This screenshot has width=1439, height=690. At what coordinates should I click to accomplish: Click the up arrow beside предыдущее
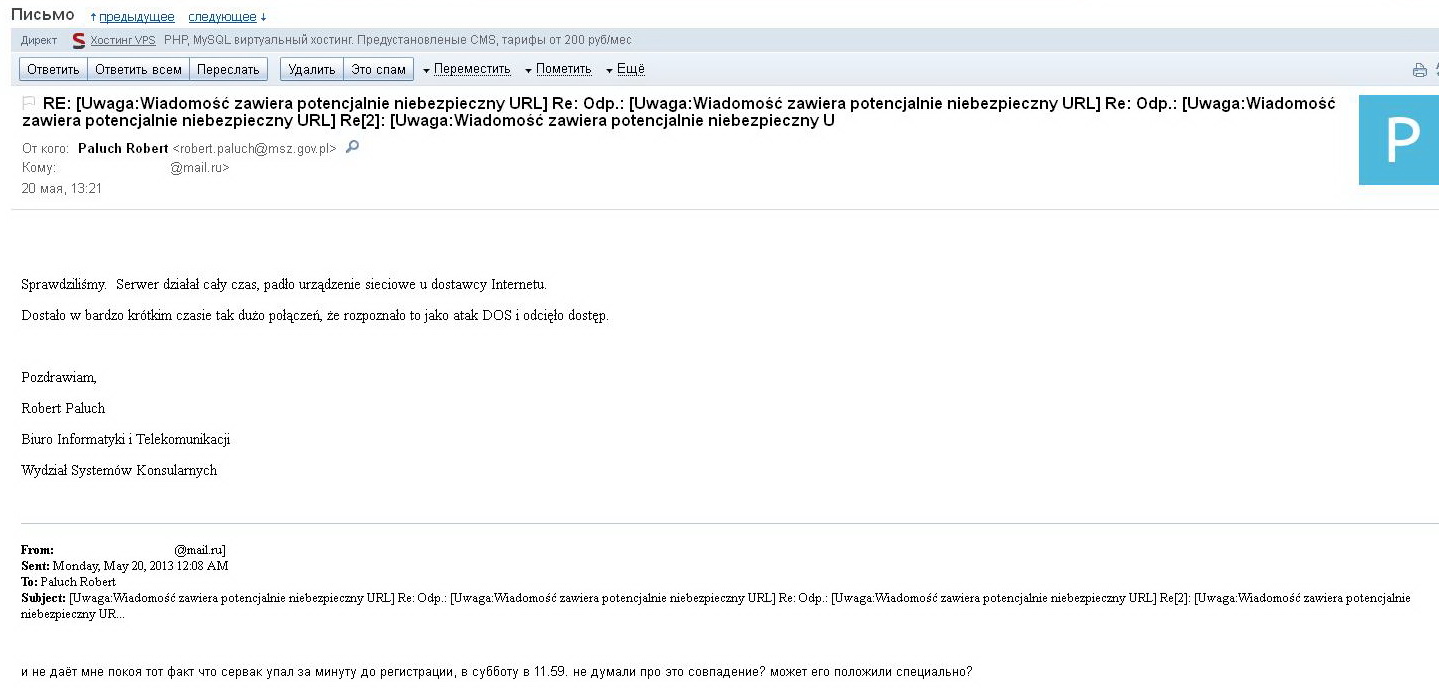(93, 17)
